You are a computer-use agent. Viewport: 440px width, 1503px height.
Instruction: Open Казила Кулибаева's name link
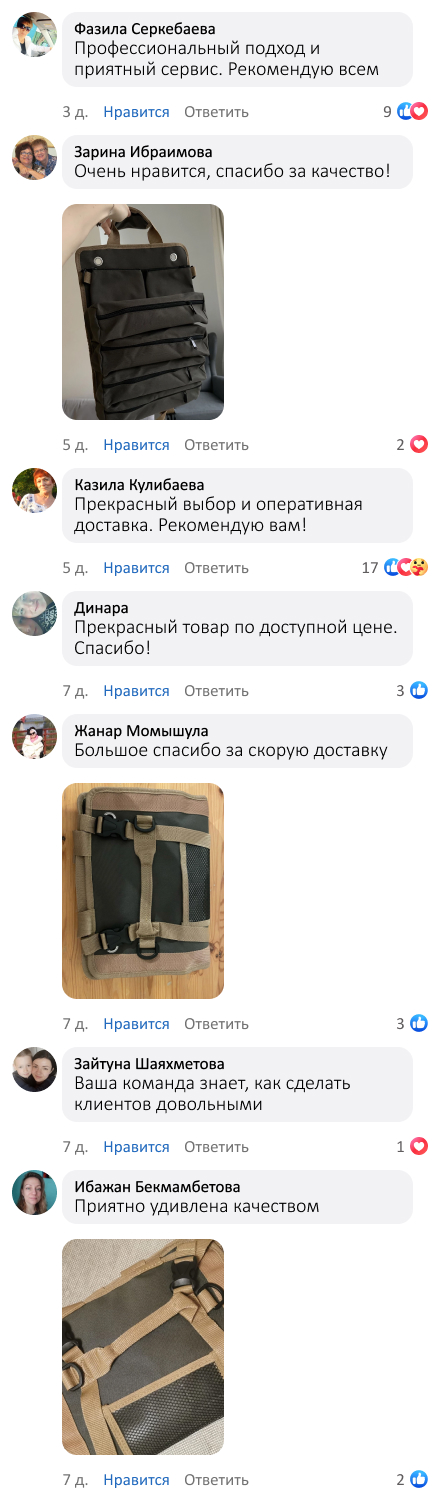tap(139, 485)
